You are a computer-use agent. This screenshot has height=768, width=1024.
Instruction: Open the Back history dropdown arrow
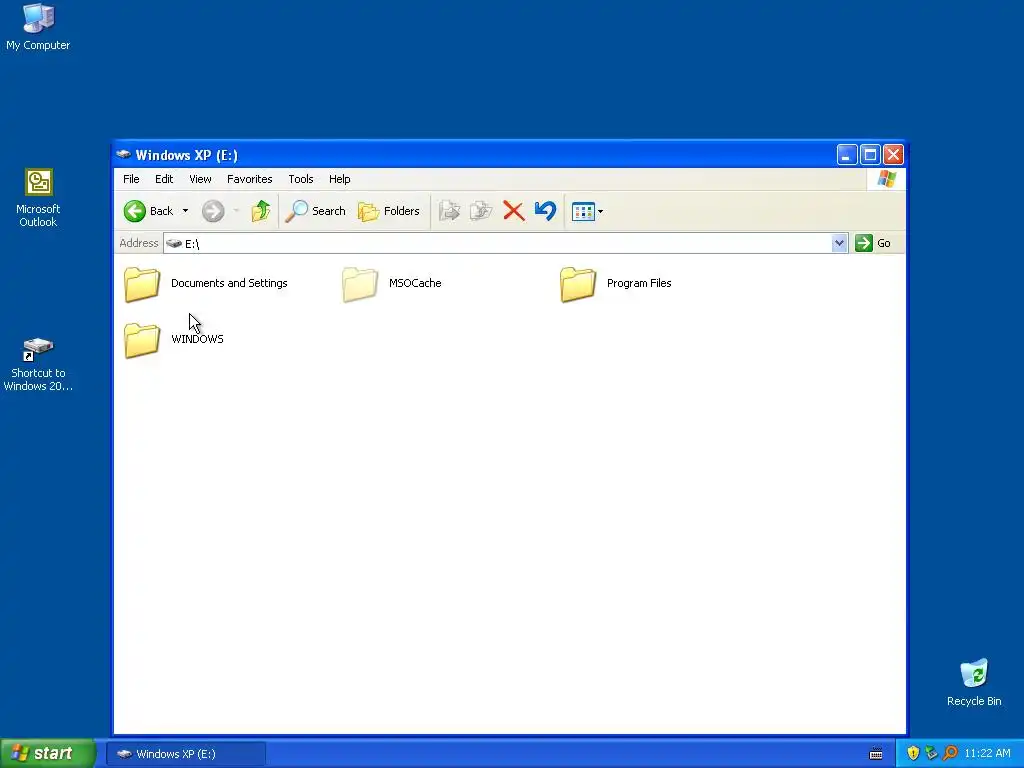pyautogui.click(x=185, y=211)
